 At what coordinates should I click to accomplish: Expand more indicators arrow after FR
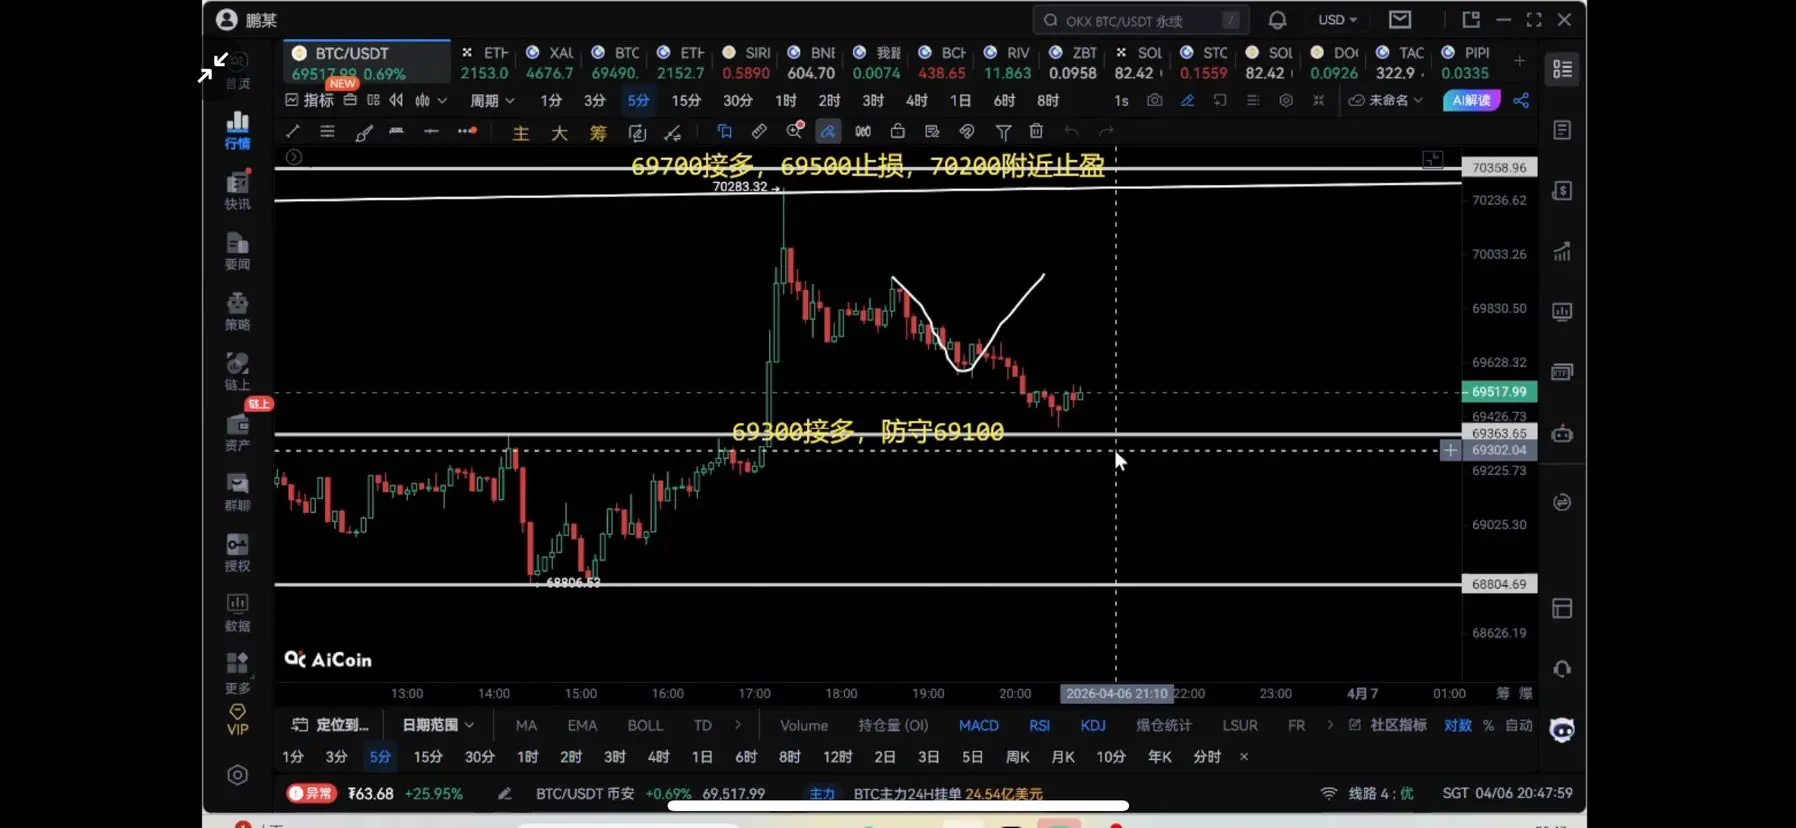(1330, 725)
